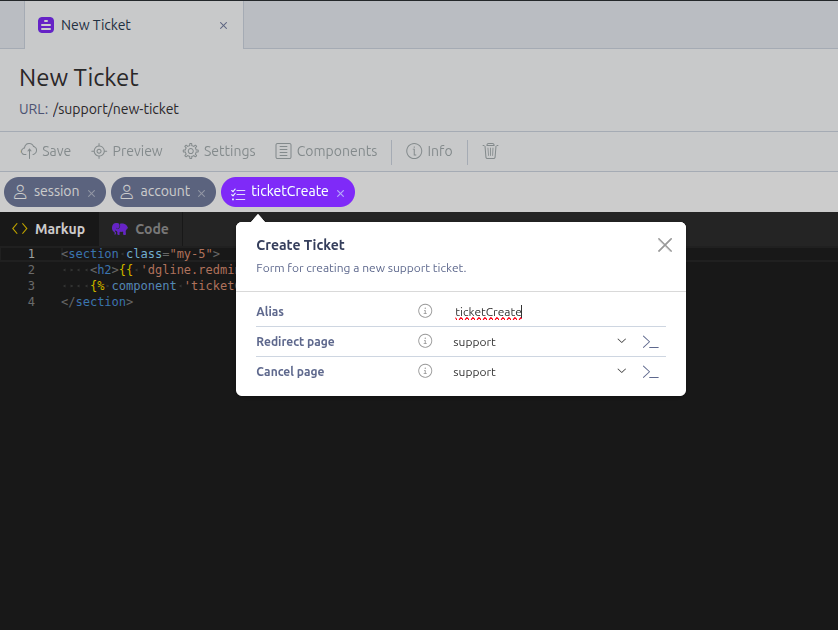Open code expression for Cancel page
The width and height of the screenshot is (838, 630).
(650, 372)
